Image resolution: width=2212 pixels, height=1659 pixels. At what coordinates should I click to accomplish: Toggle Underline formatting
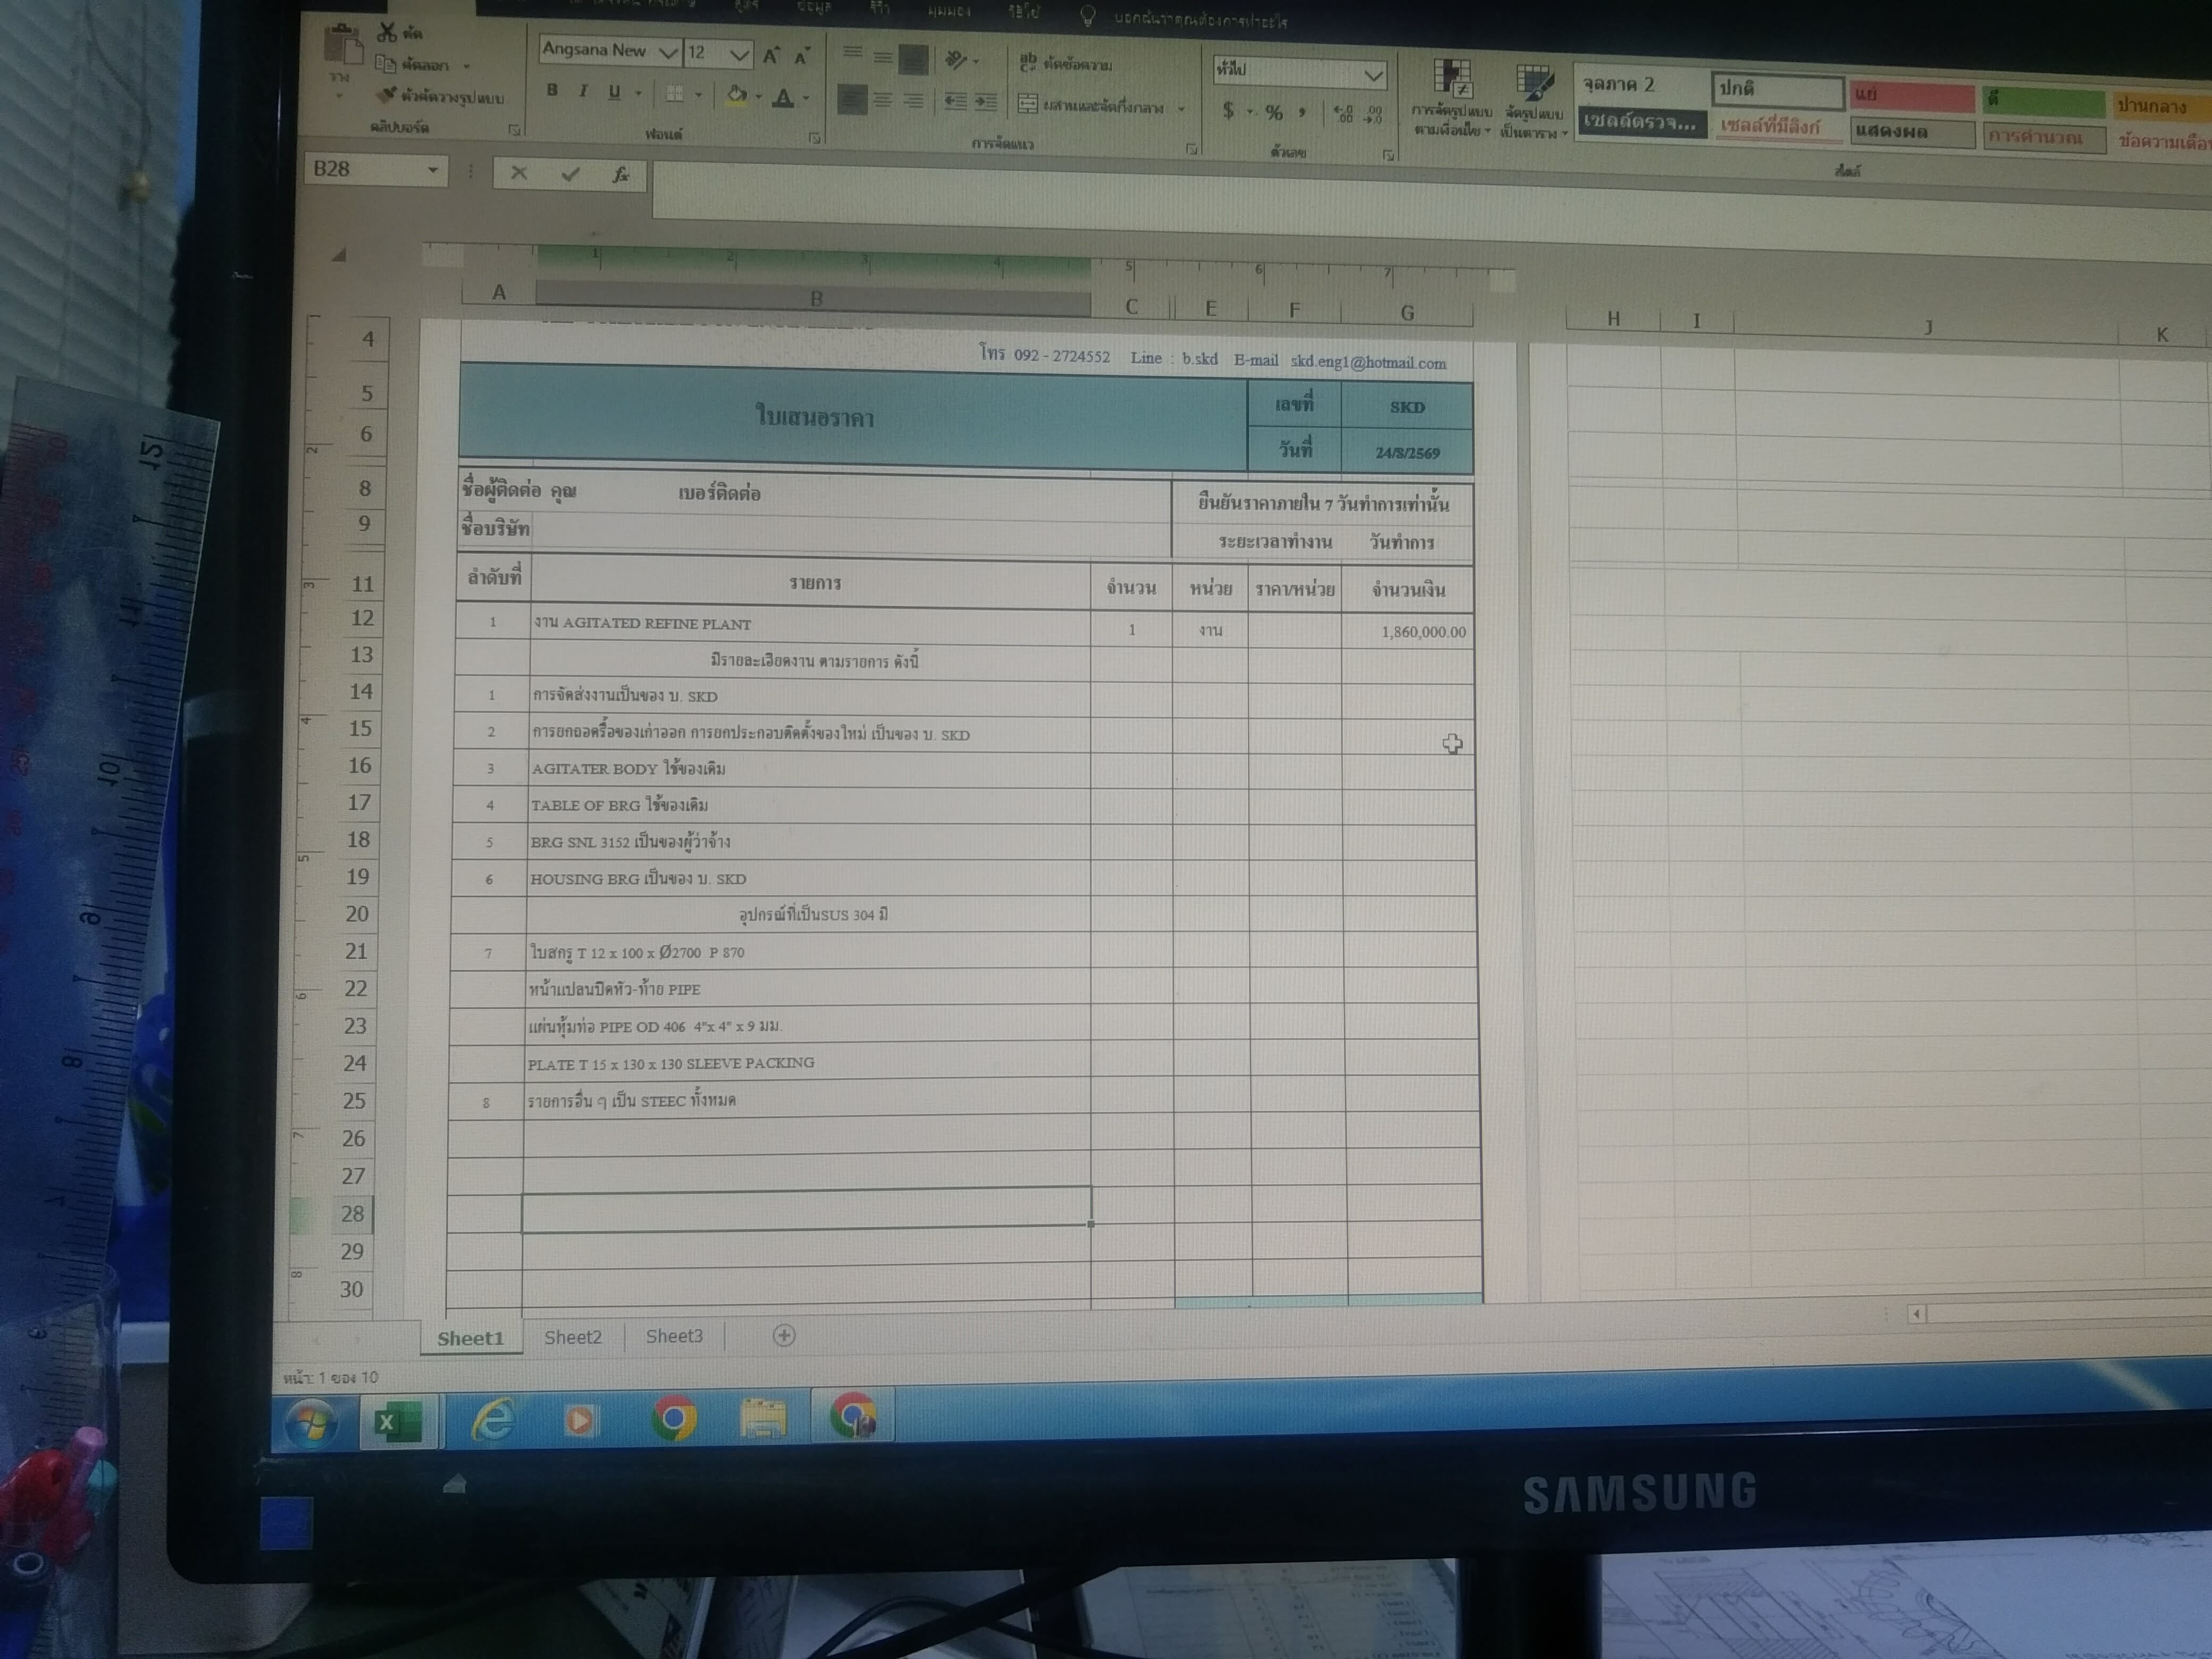coord(614,93)
